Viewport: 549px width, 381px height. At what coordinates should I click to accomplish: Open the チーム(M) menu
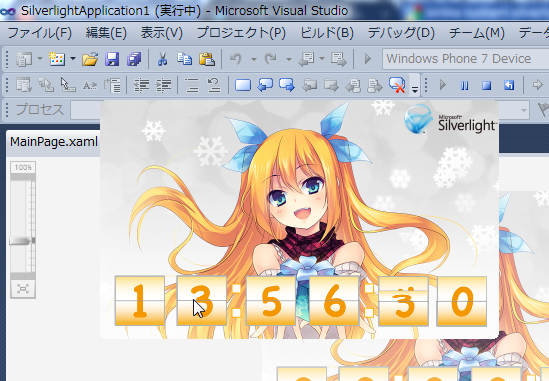point(477,33)
